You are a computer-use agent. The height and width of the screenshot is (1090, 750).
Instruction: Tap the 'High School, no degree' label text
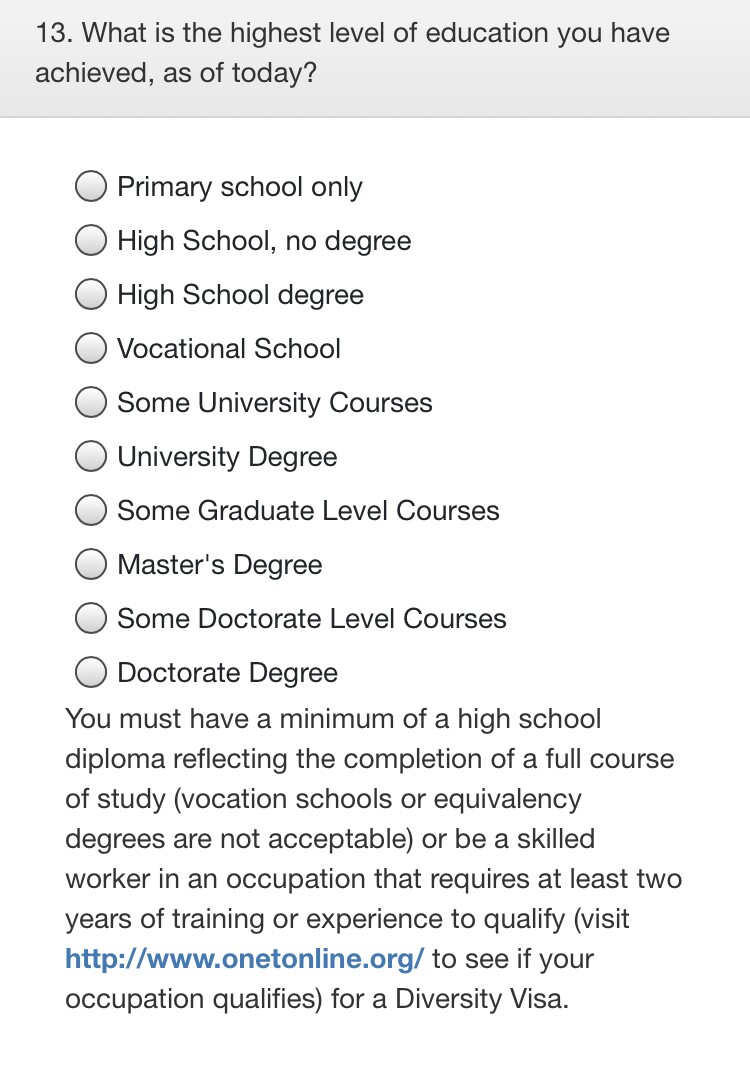264,241
